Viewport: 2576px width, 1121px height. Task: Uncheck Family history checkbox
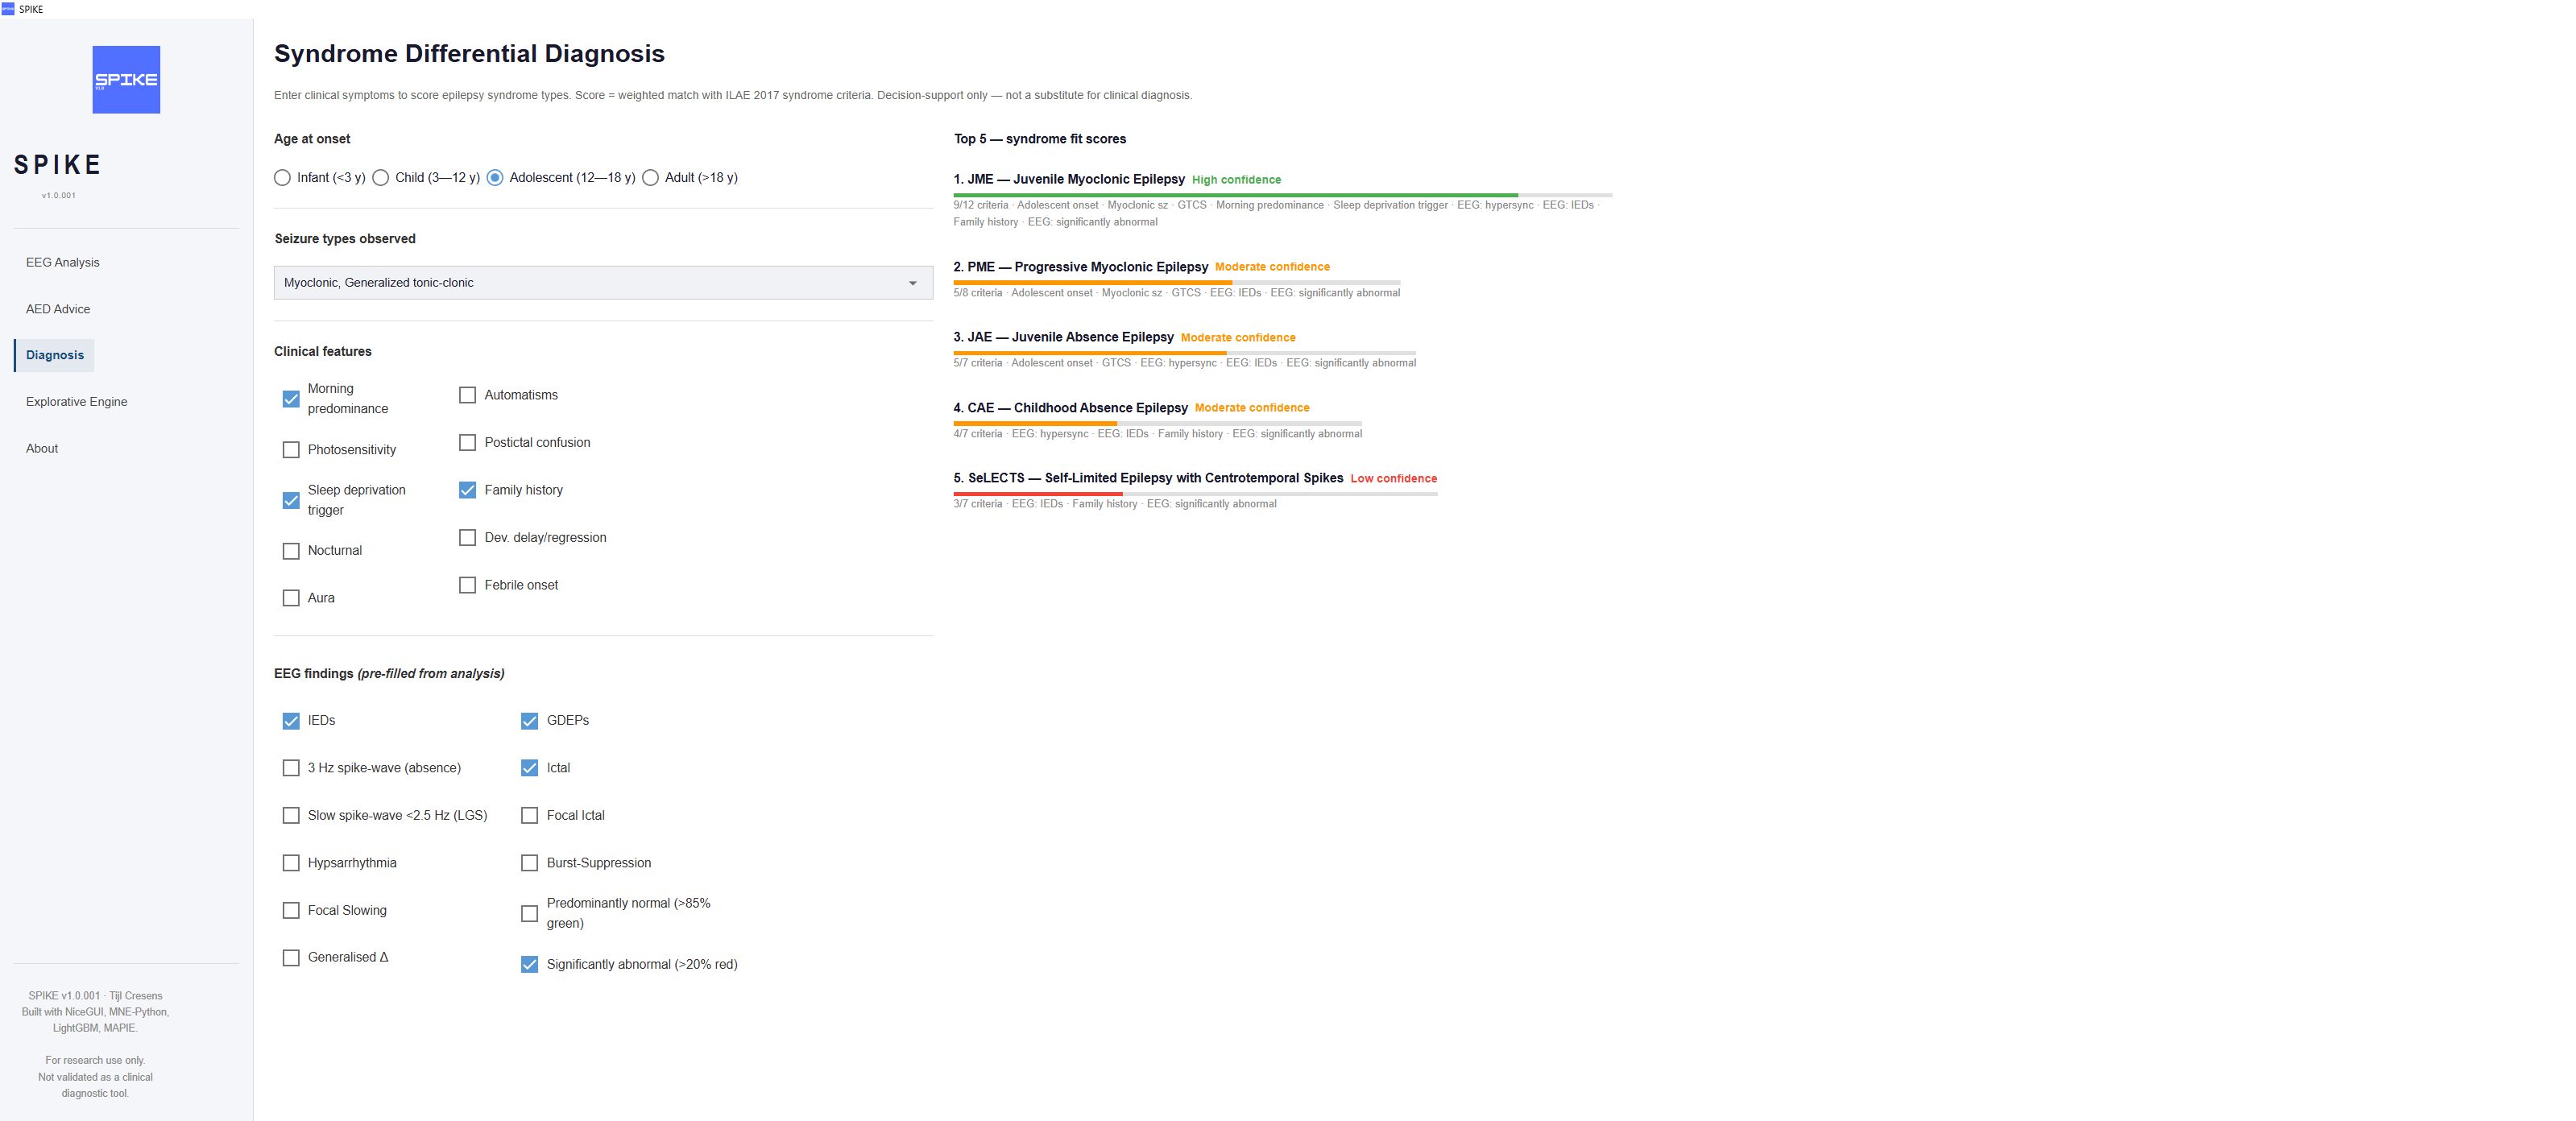point(467,490)
